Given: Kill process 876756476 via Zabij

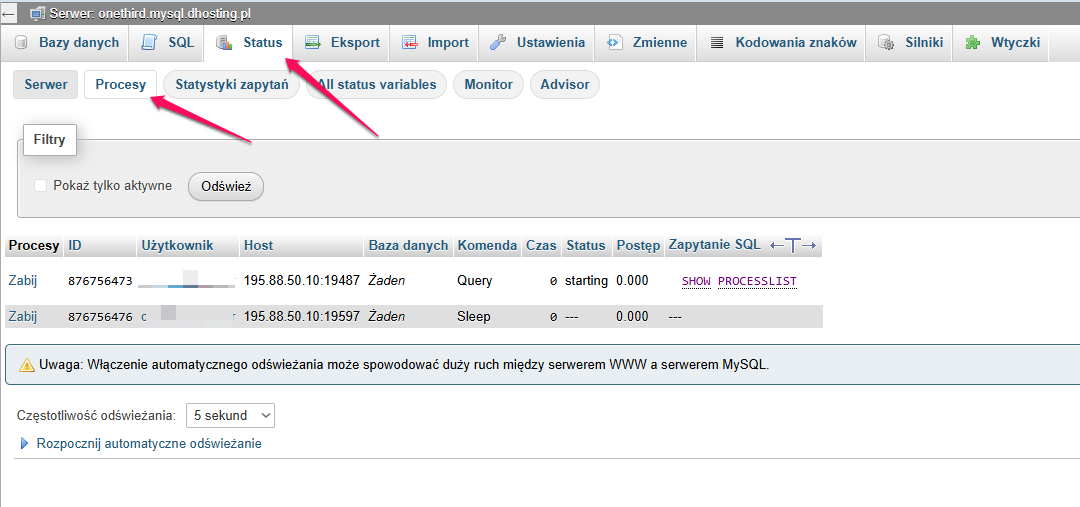Looking at the screenshot, I should coord(22,316).
